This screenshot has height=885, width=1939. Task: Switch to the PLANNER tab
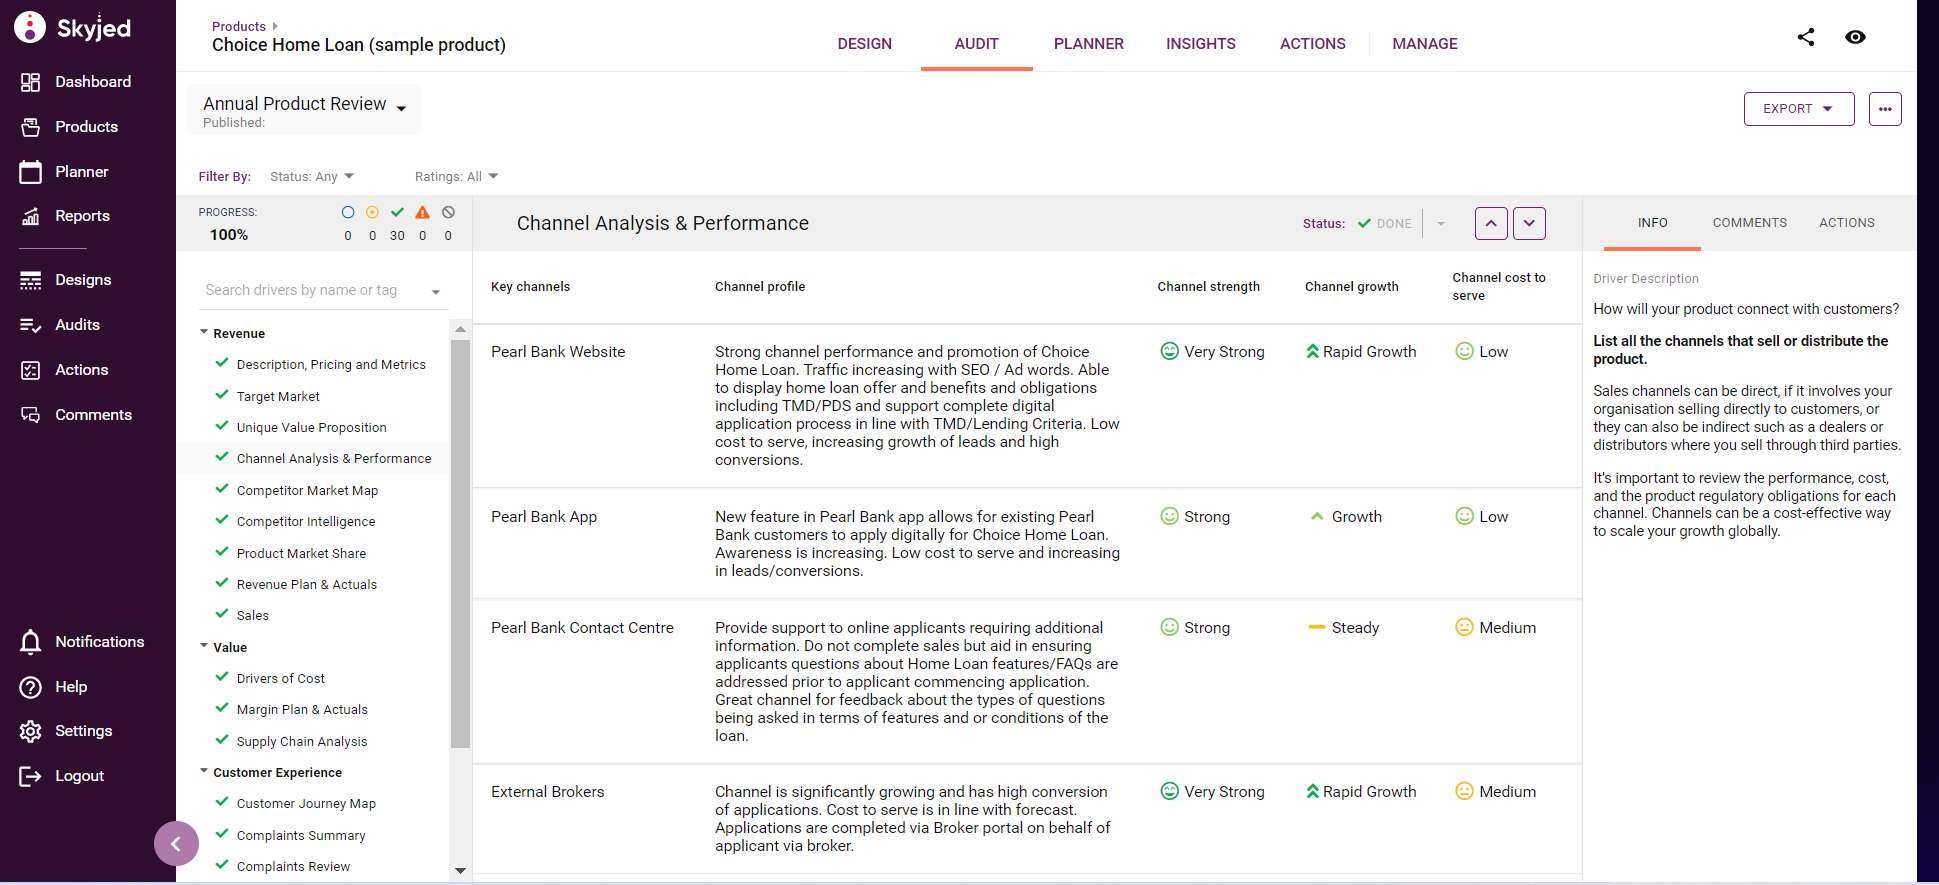(1088, 44)
